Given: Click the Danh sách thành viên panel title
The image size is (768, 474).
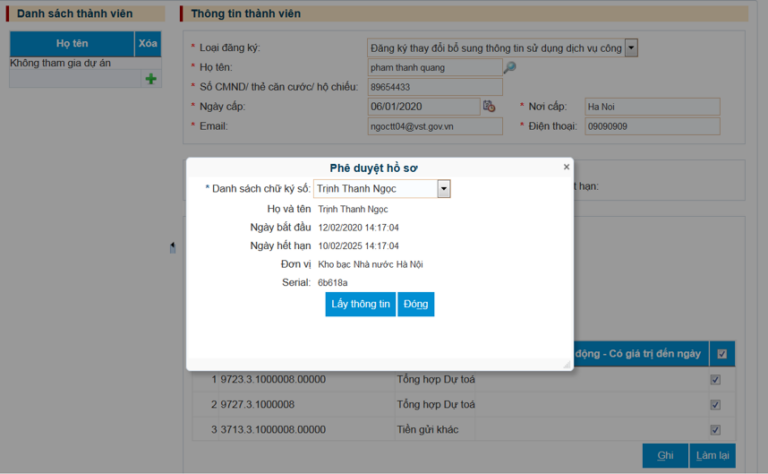Looking at the screenshot, I should pyautogui.click(x=74, y=14).
